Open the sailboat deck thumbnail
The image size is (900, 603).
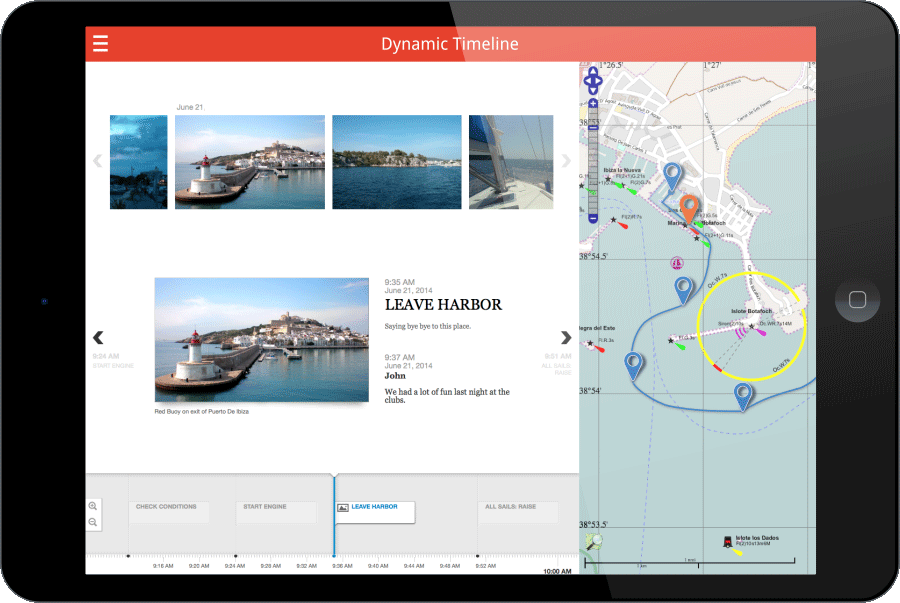(511, 162)
